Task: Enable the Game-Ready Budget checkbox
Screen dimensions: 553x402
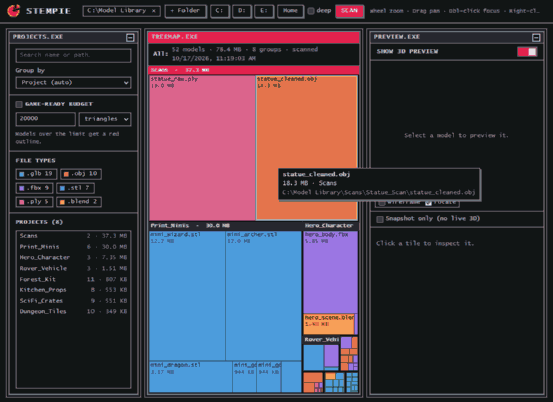Action: pyautogui.click(x=19, y=104)
